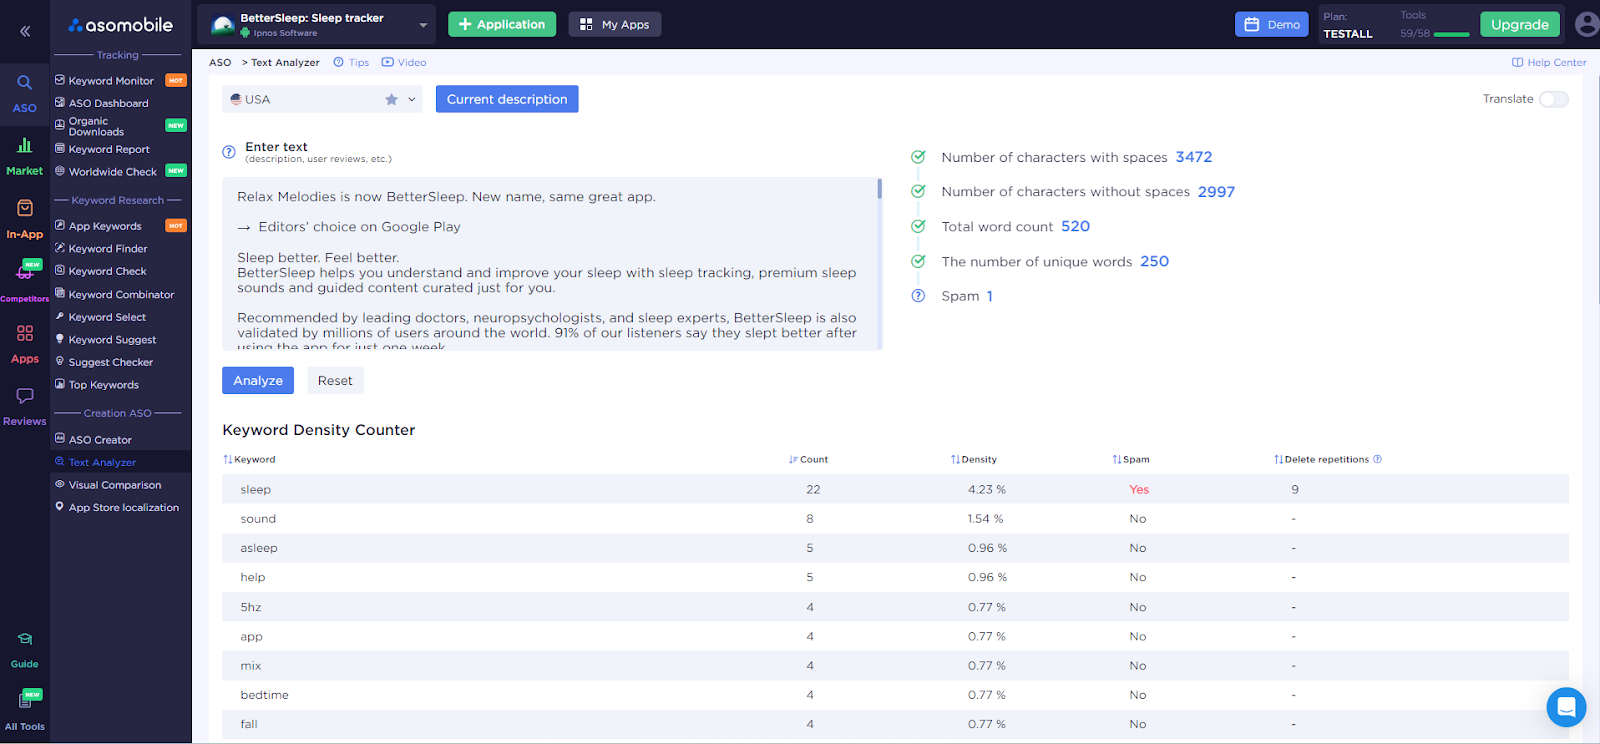This screenshot has width=1600, height=744.
Task: Click the Current description button
Action: (507, 99)
